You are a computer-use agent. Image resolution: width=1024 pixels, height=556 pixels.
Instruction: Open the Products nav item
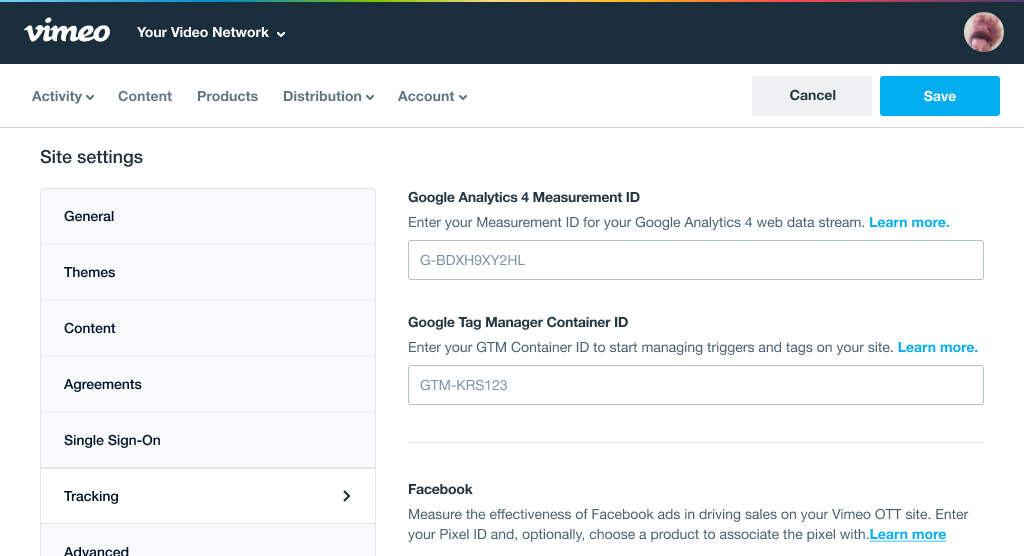click(x=227, y=96)
